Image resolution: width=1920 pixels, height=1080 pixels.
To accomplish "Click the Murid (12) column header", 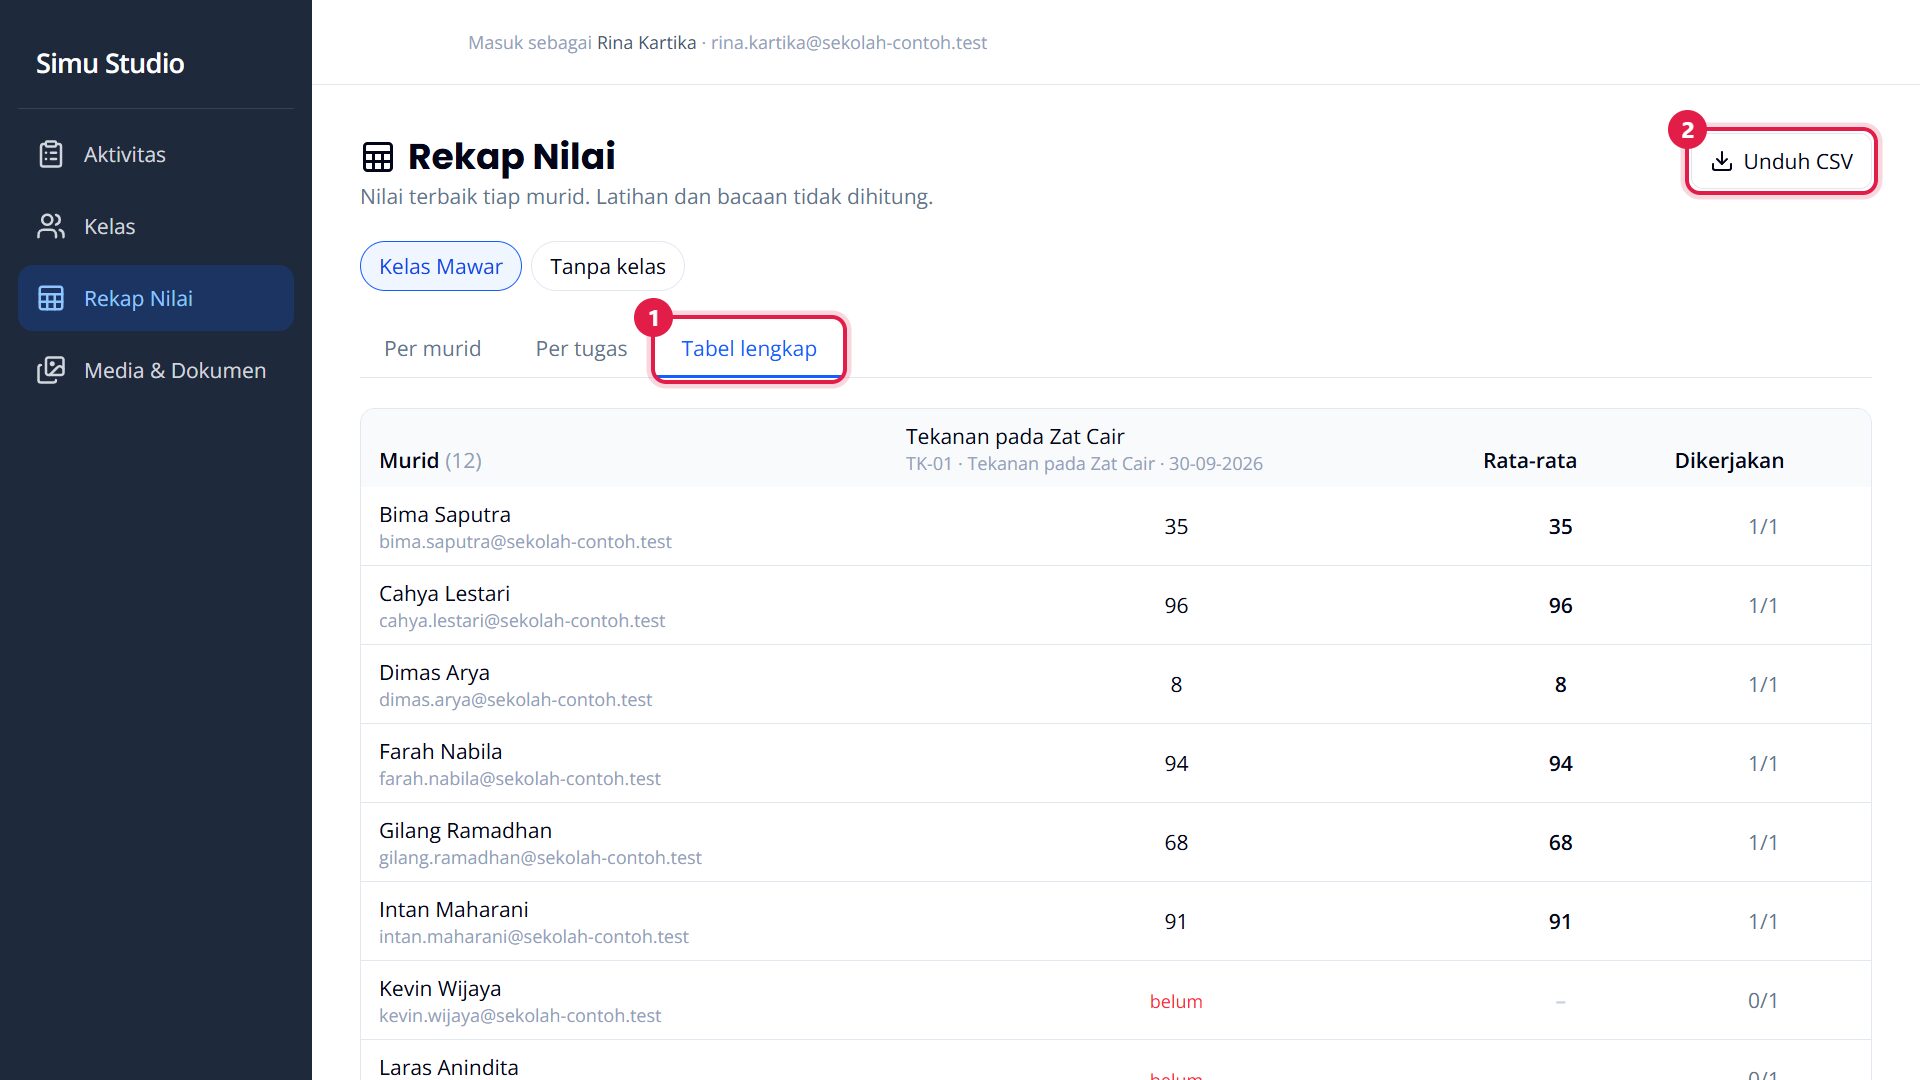I will [430, 460].
